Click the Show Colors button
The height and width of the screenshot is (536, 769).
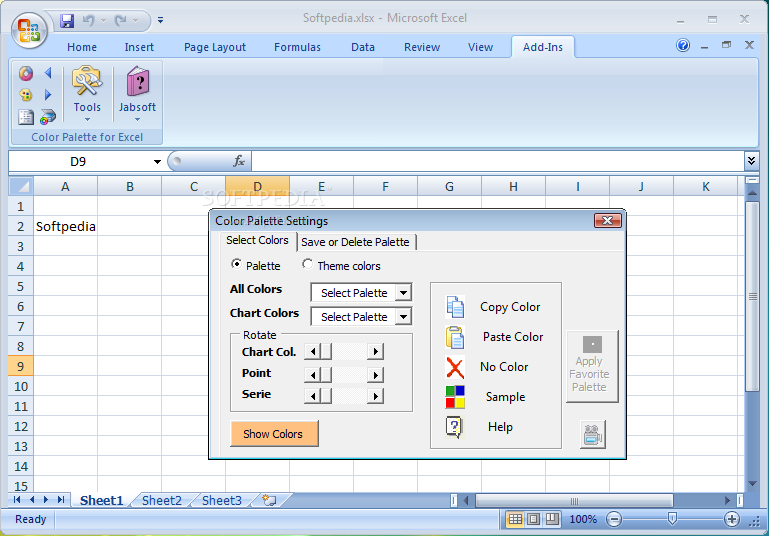click(274, 434)
